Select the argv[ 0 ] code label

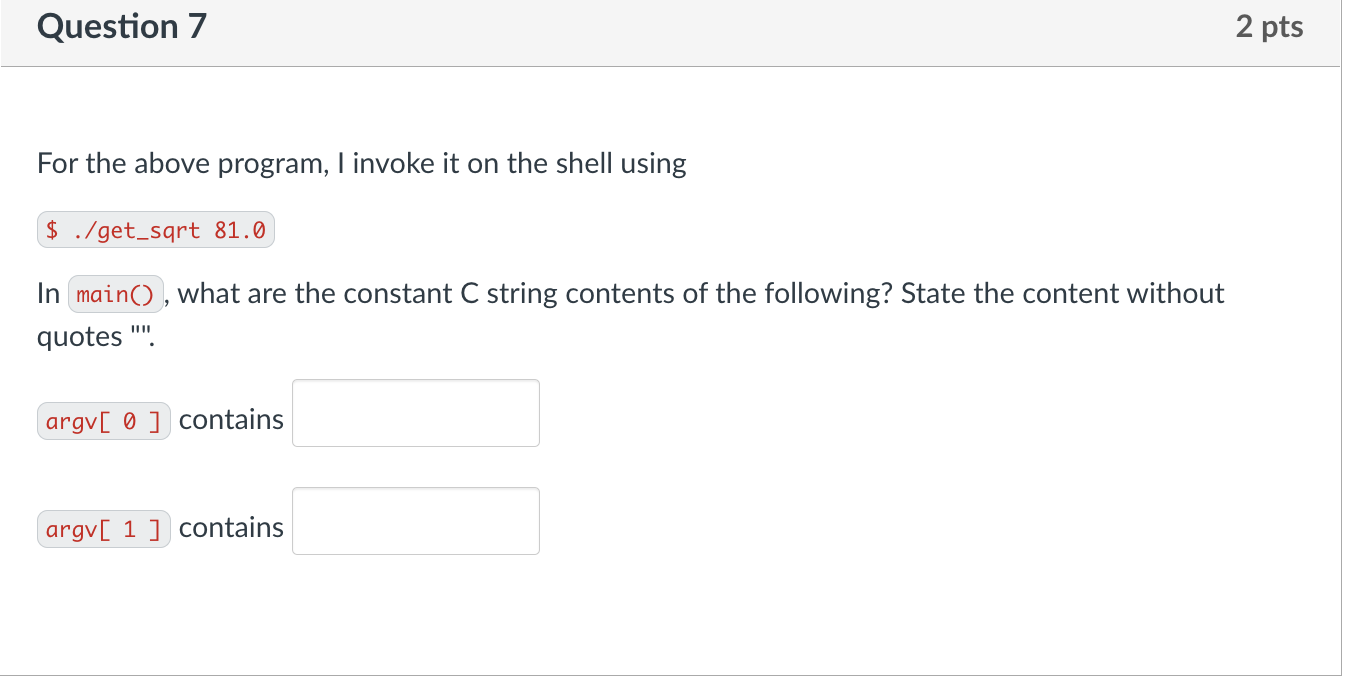click(103, 420)
